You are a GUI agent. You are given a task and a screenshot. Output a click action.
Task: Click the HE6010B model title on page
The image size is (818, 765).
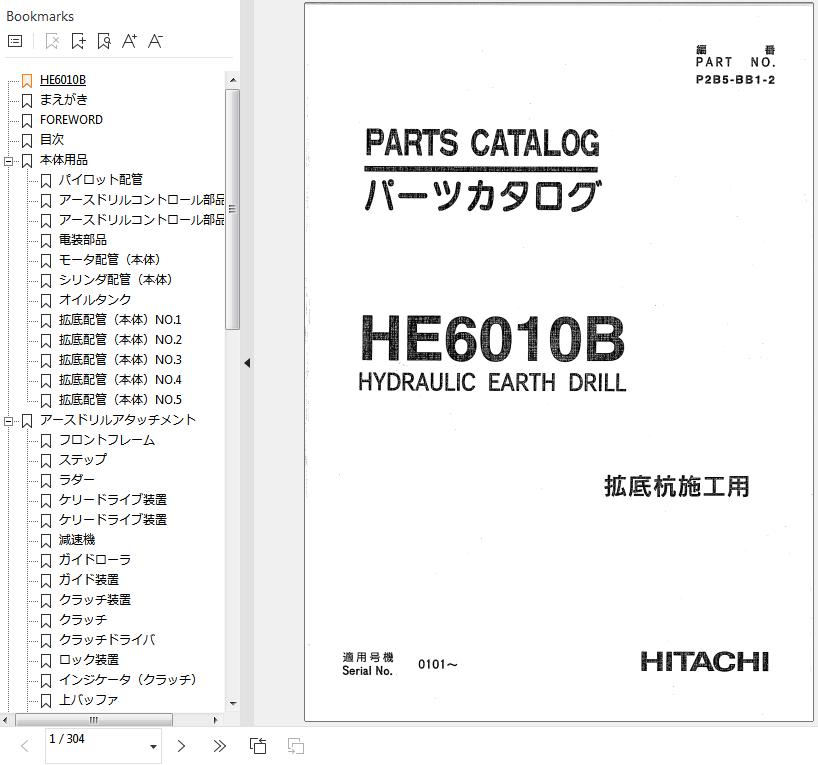point(492,339)
